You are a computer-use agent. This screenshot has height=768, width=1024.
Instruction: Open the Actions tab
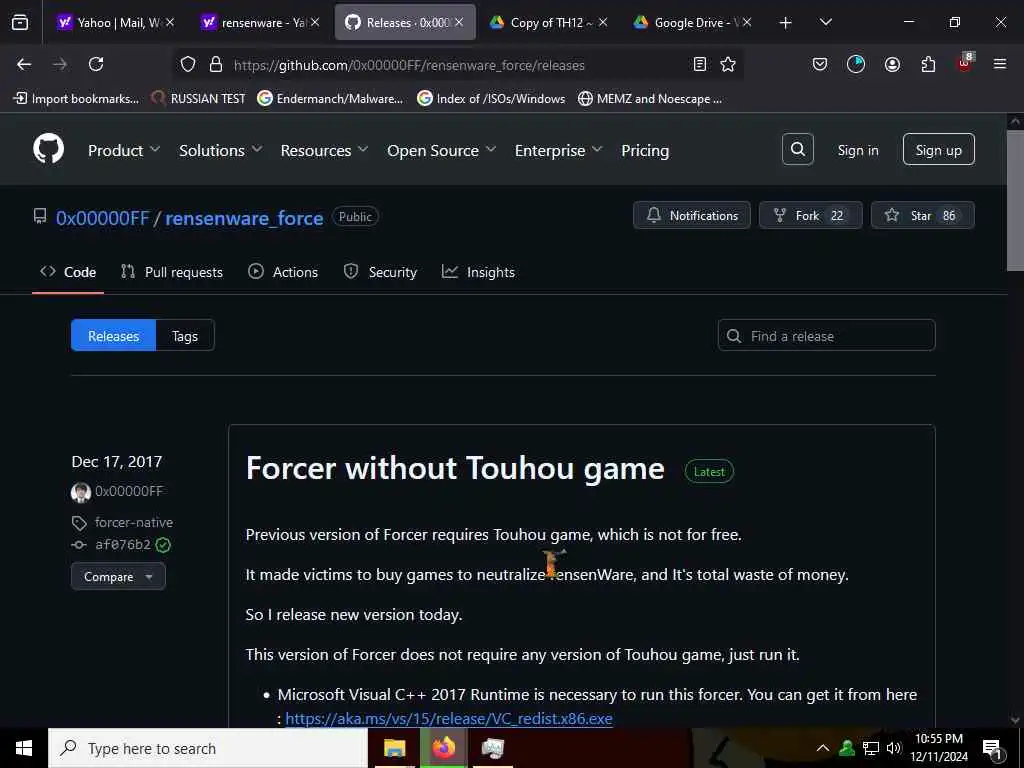coord(283,272)
